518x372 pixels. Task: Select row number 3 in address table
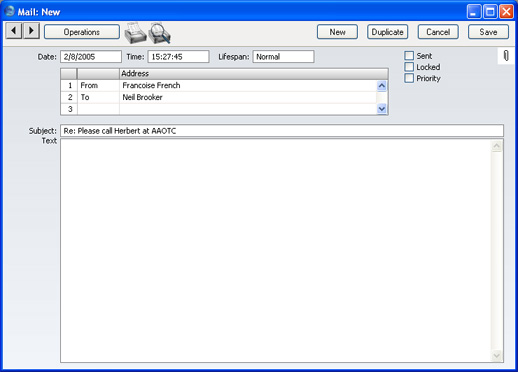pos(69,109)
